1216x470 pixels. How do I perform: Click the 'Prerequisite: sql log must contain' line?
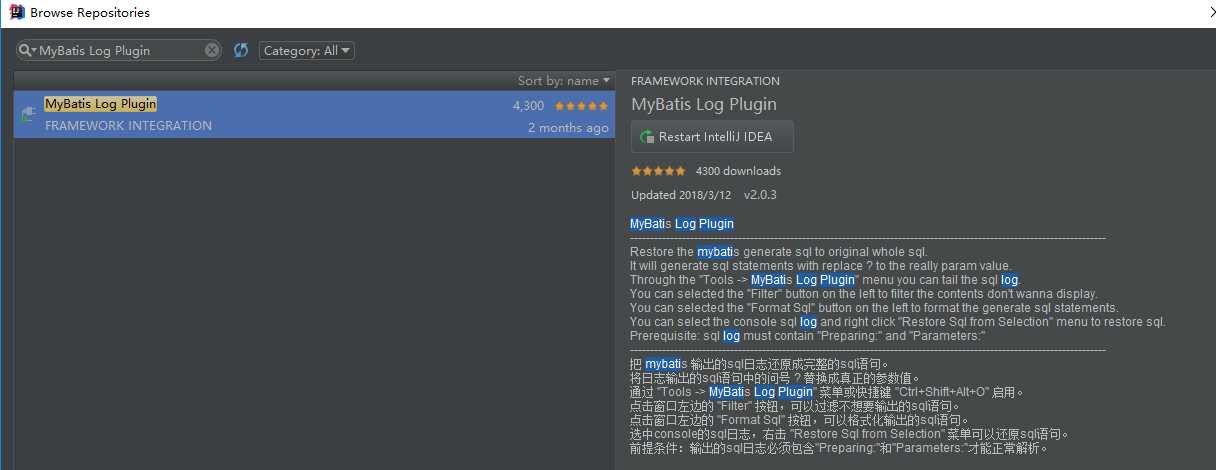click(808, 336)
